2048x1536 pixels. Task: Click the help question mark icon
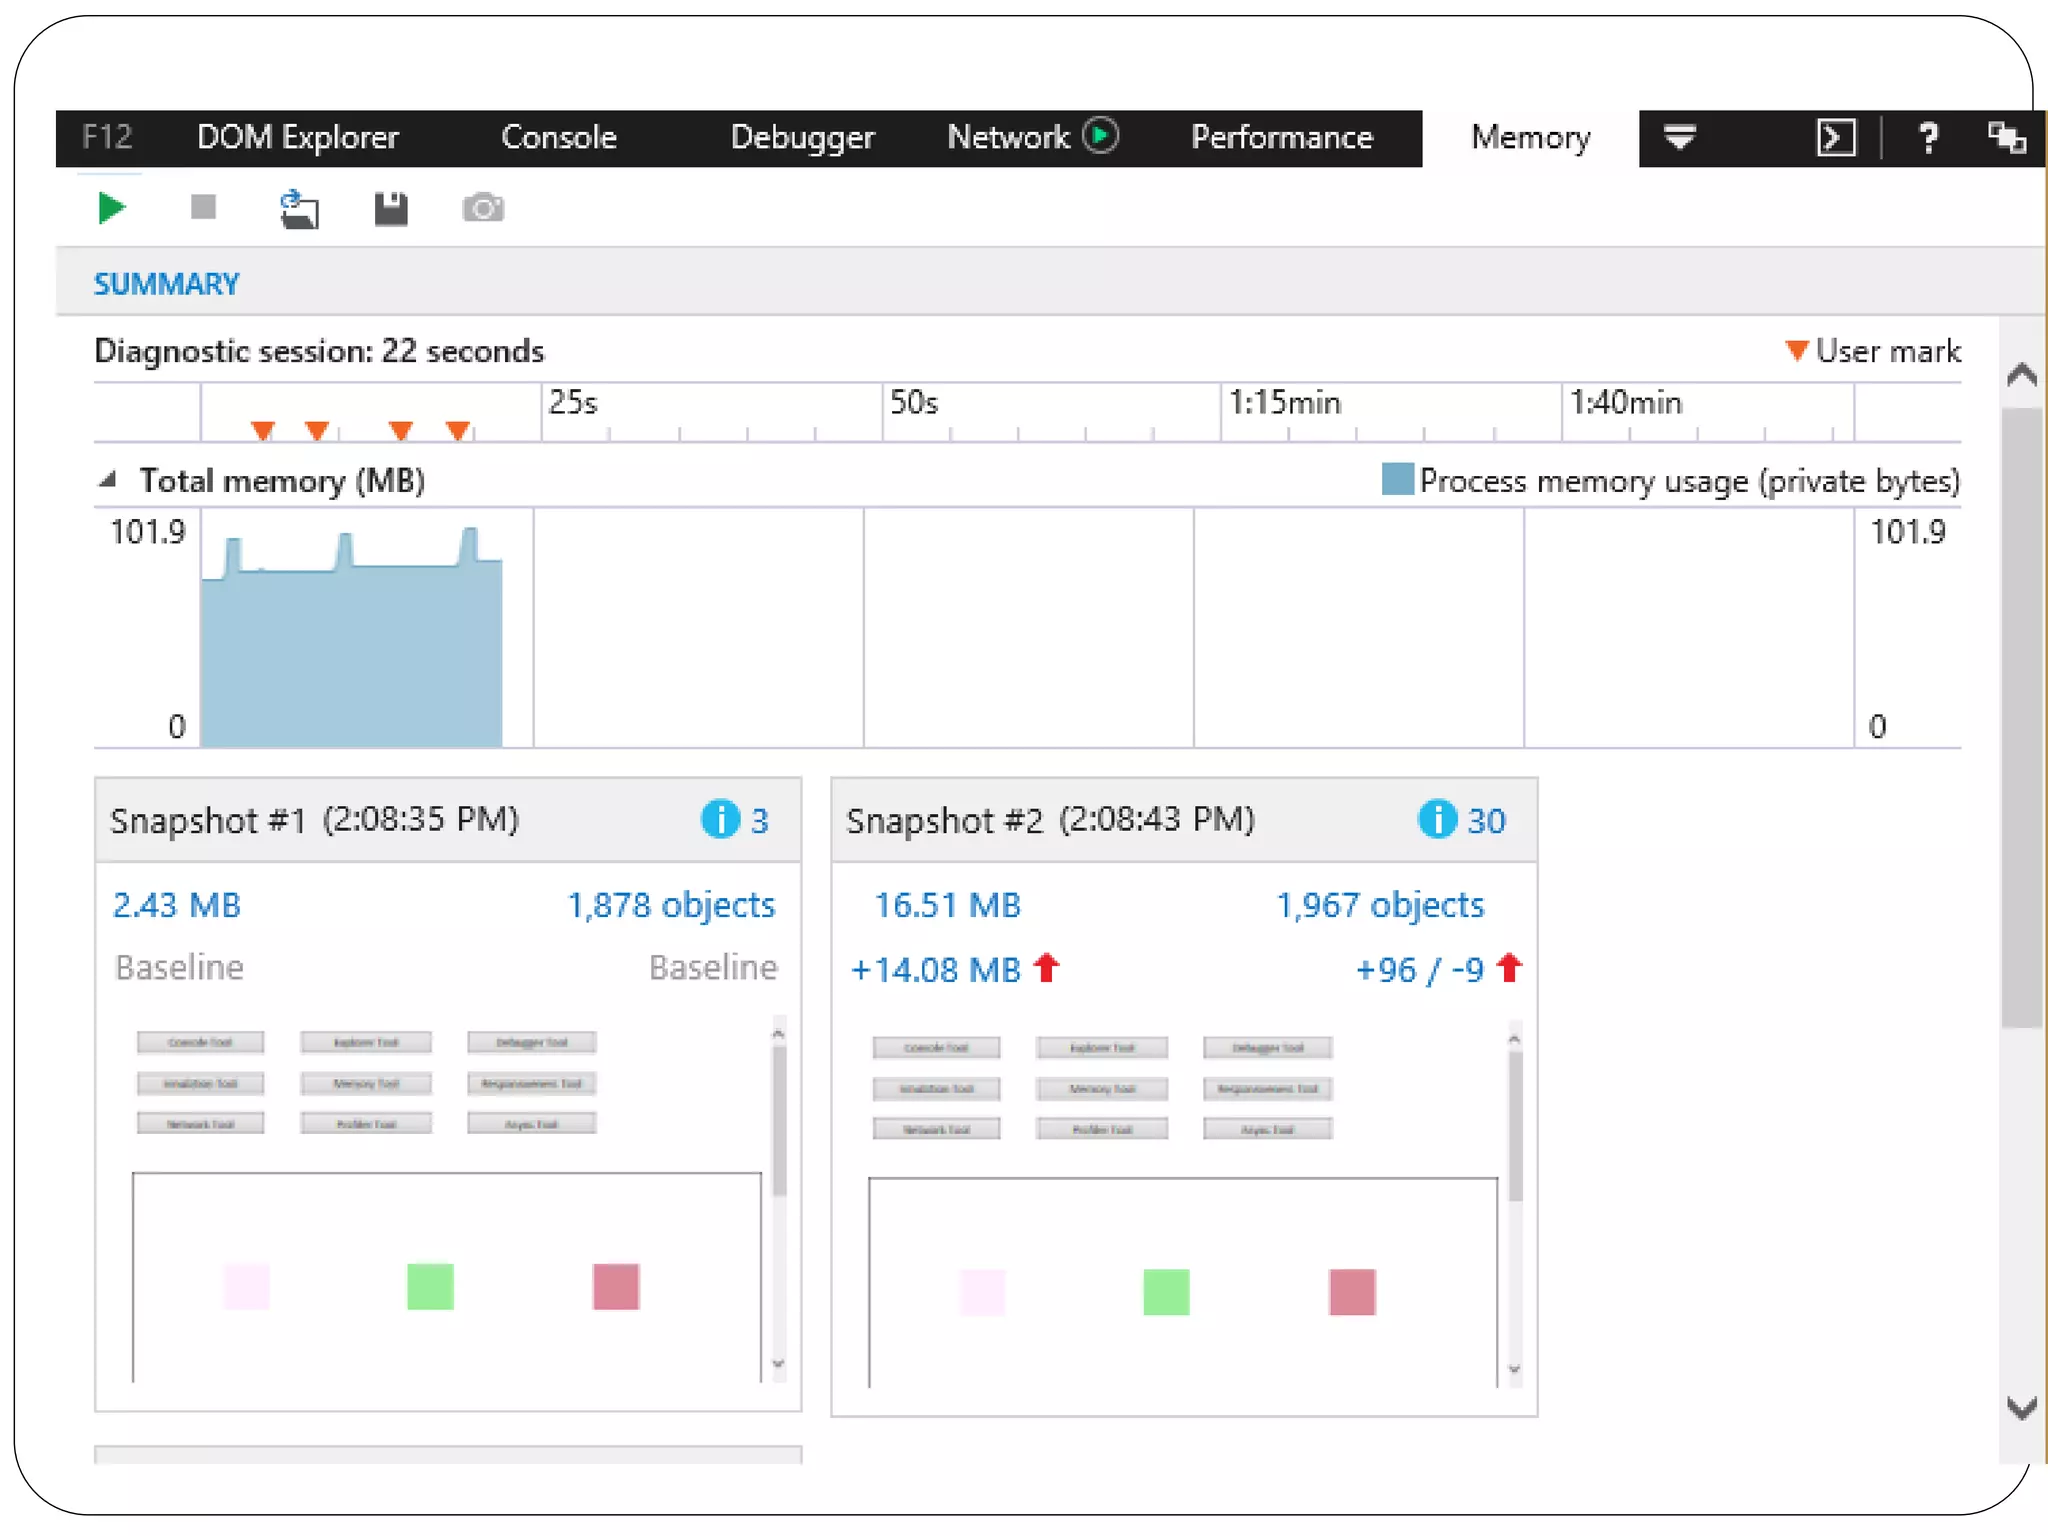point(1928,137)
